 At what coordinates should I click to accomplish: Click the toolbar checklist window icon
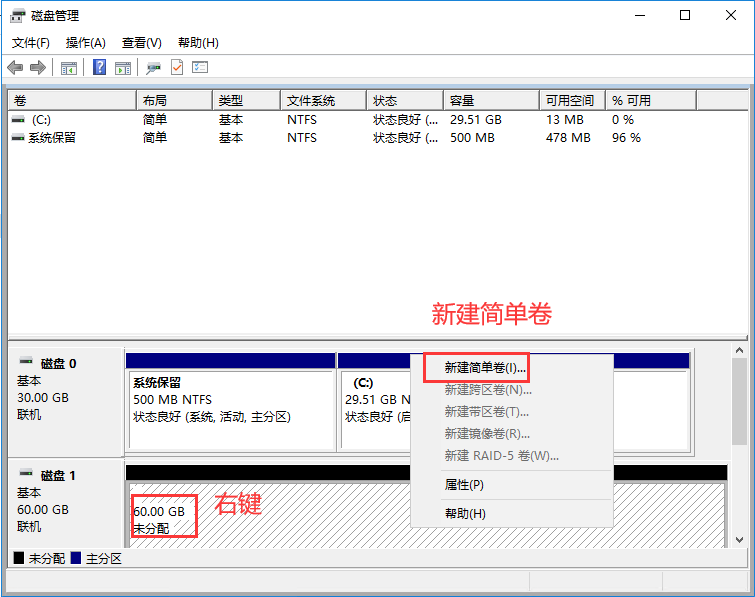200,67
